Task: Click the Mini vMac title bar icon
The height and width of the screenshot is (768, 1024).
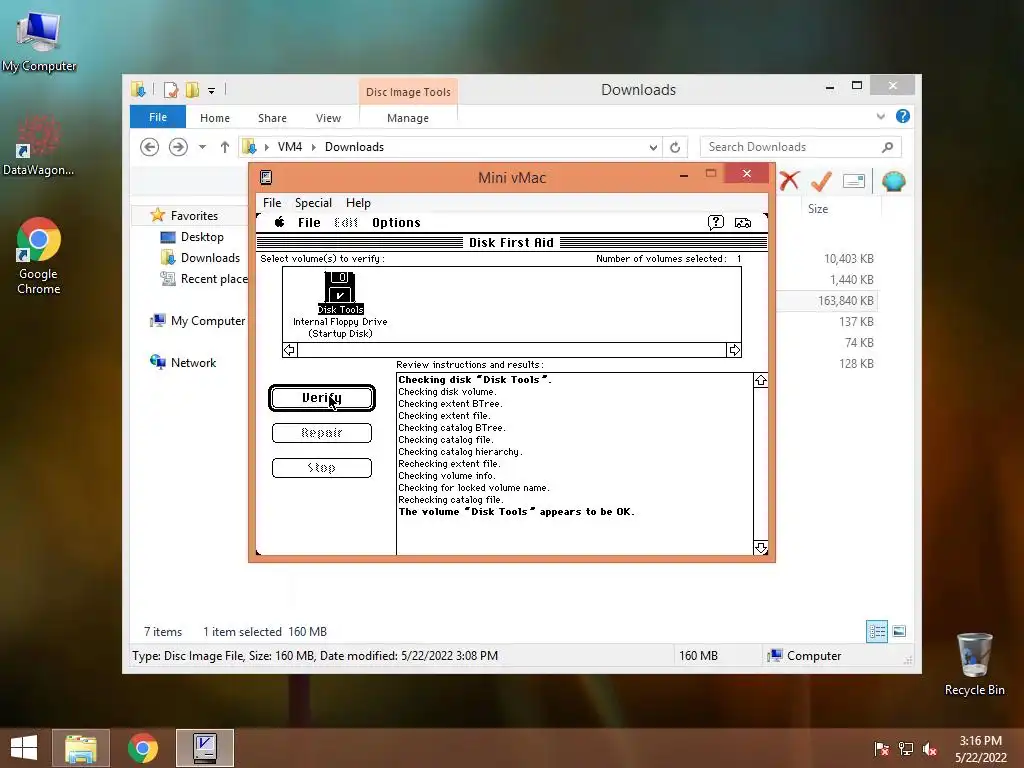Action: 266,177
